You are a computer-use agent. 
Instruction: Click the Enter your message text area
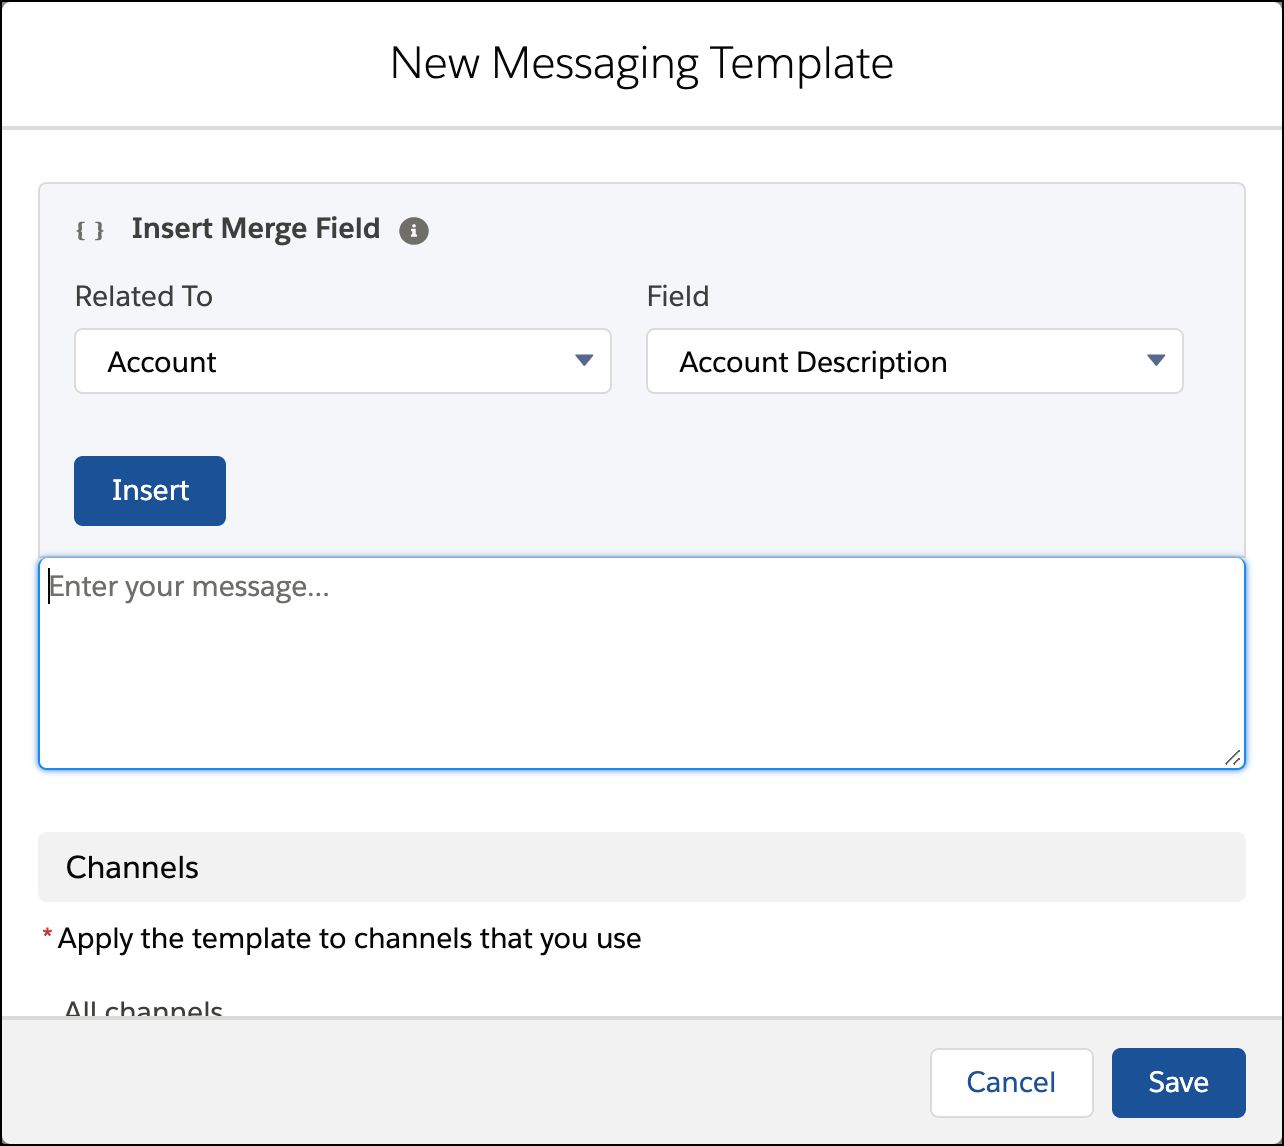click(x=642, y=662)
